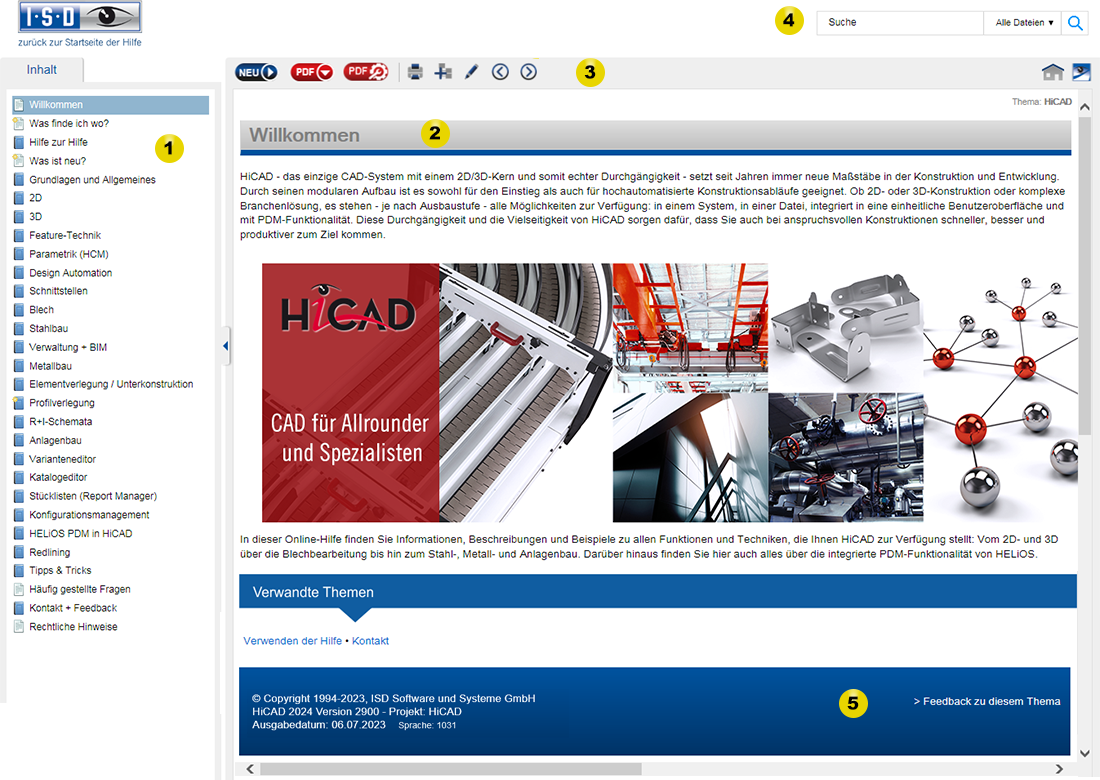Screen dimensions: 1100x780
Task: Click the Verwandte Themen header bar
Action: click(x=658, y=592)
